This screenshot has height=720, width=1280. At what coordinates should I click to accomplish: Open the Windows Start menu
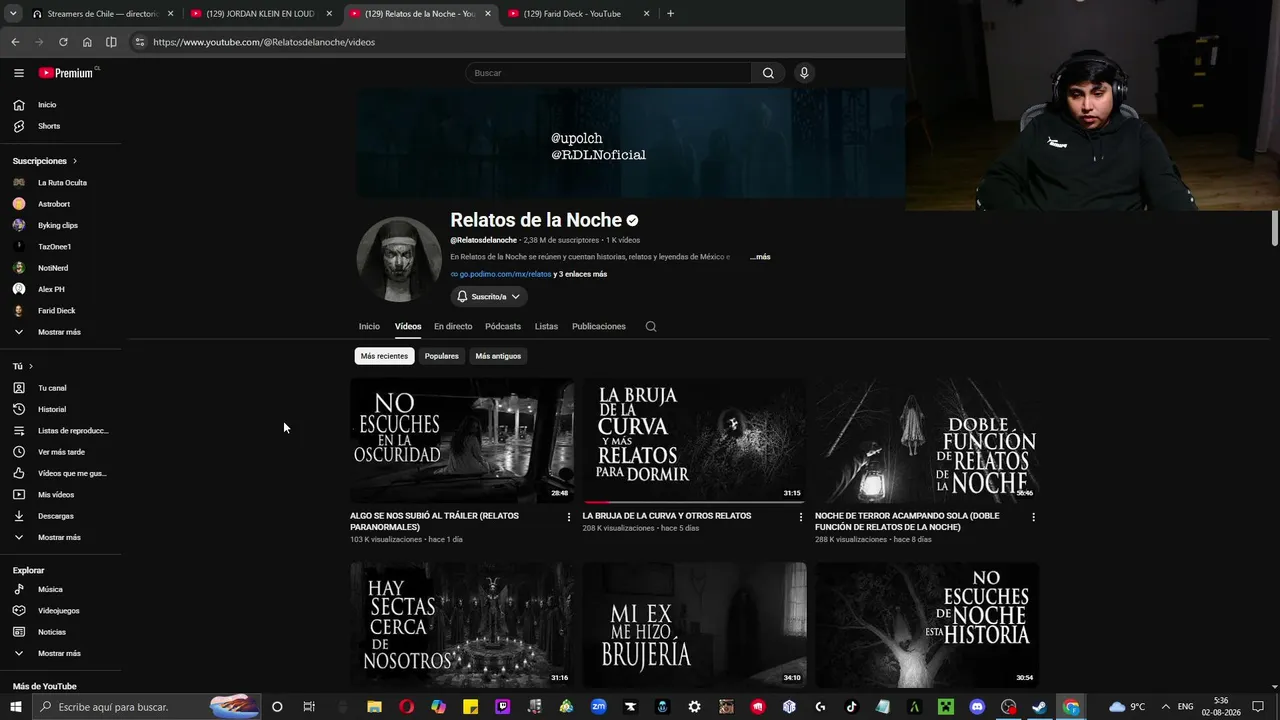click(x=16, y=707)
